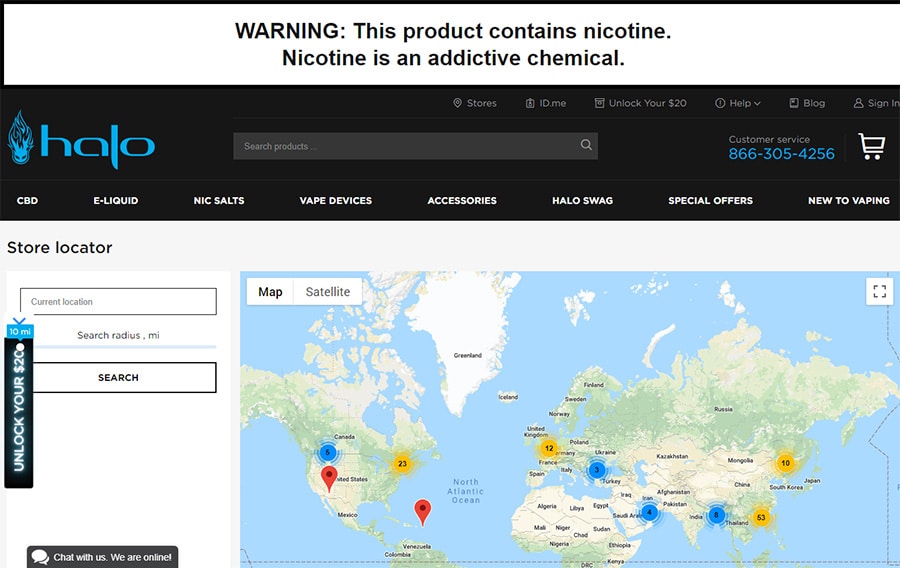Viewport: 900px width, 568px height.
Task: Open the yellow cluster marked 23
Action: pos(402,464)
